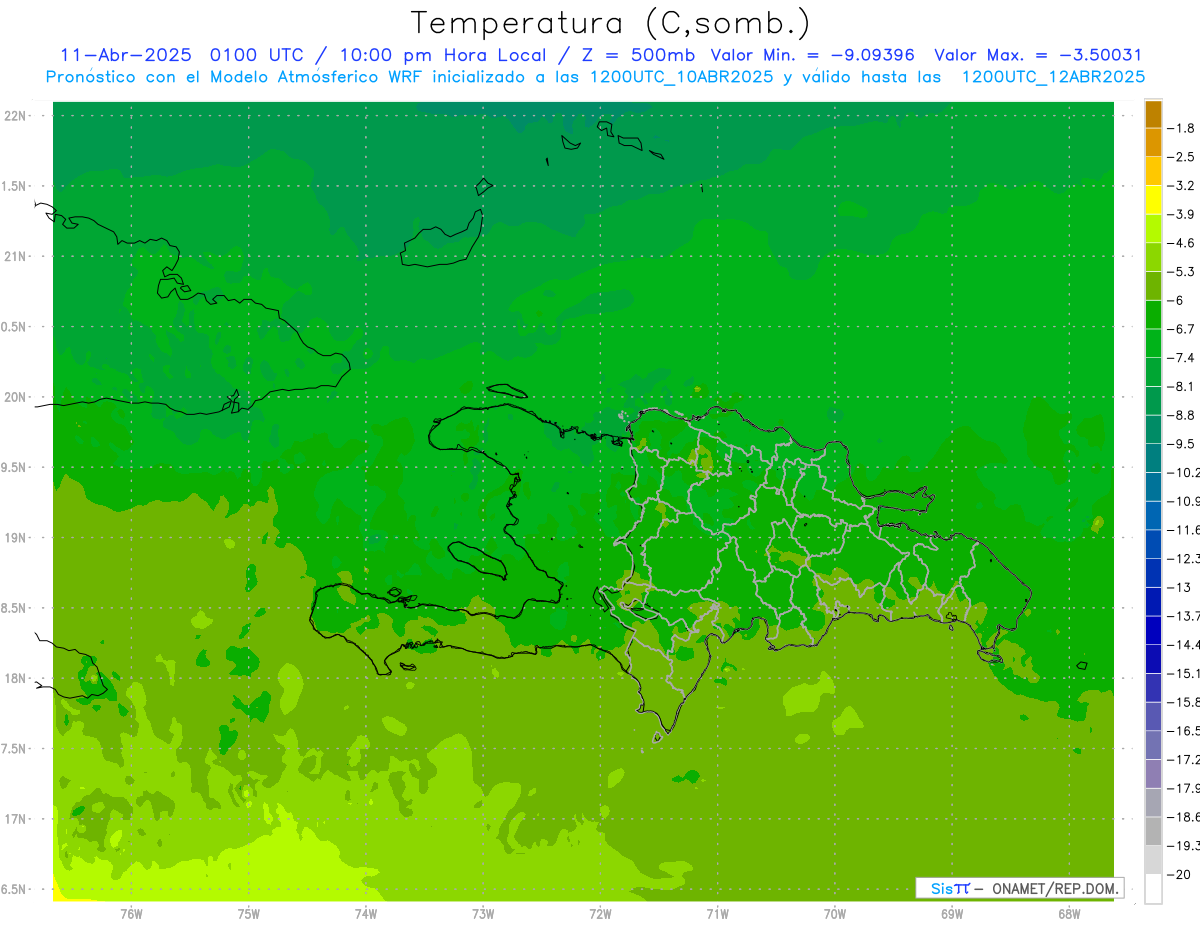Pick the colorbar swatch between -6.7 and -7.4
This screenshot has height=927, width=1200.
[1153, 343]
